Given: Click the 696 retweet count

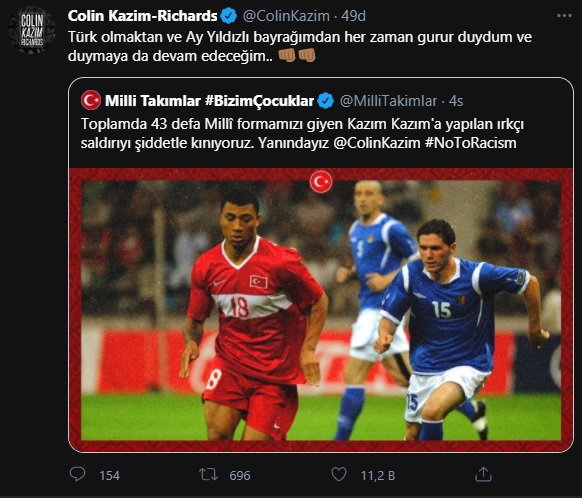Looking at the screenshot, I should [x=240, y=475].
